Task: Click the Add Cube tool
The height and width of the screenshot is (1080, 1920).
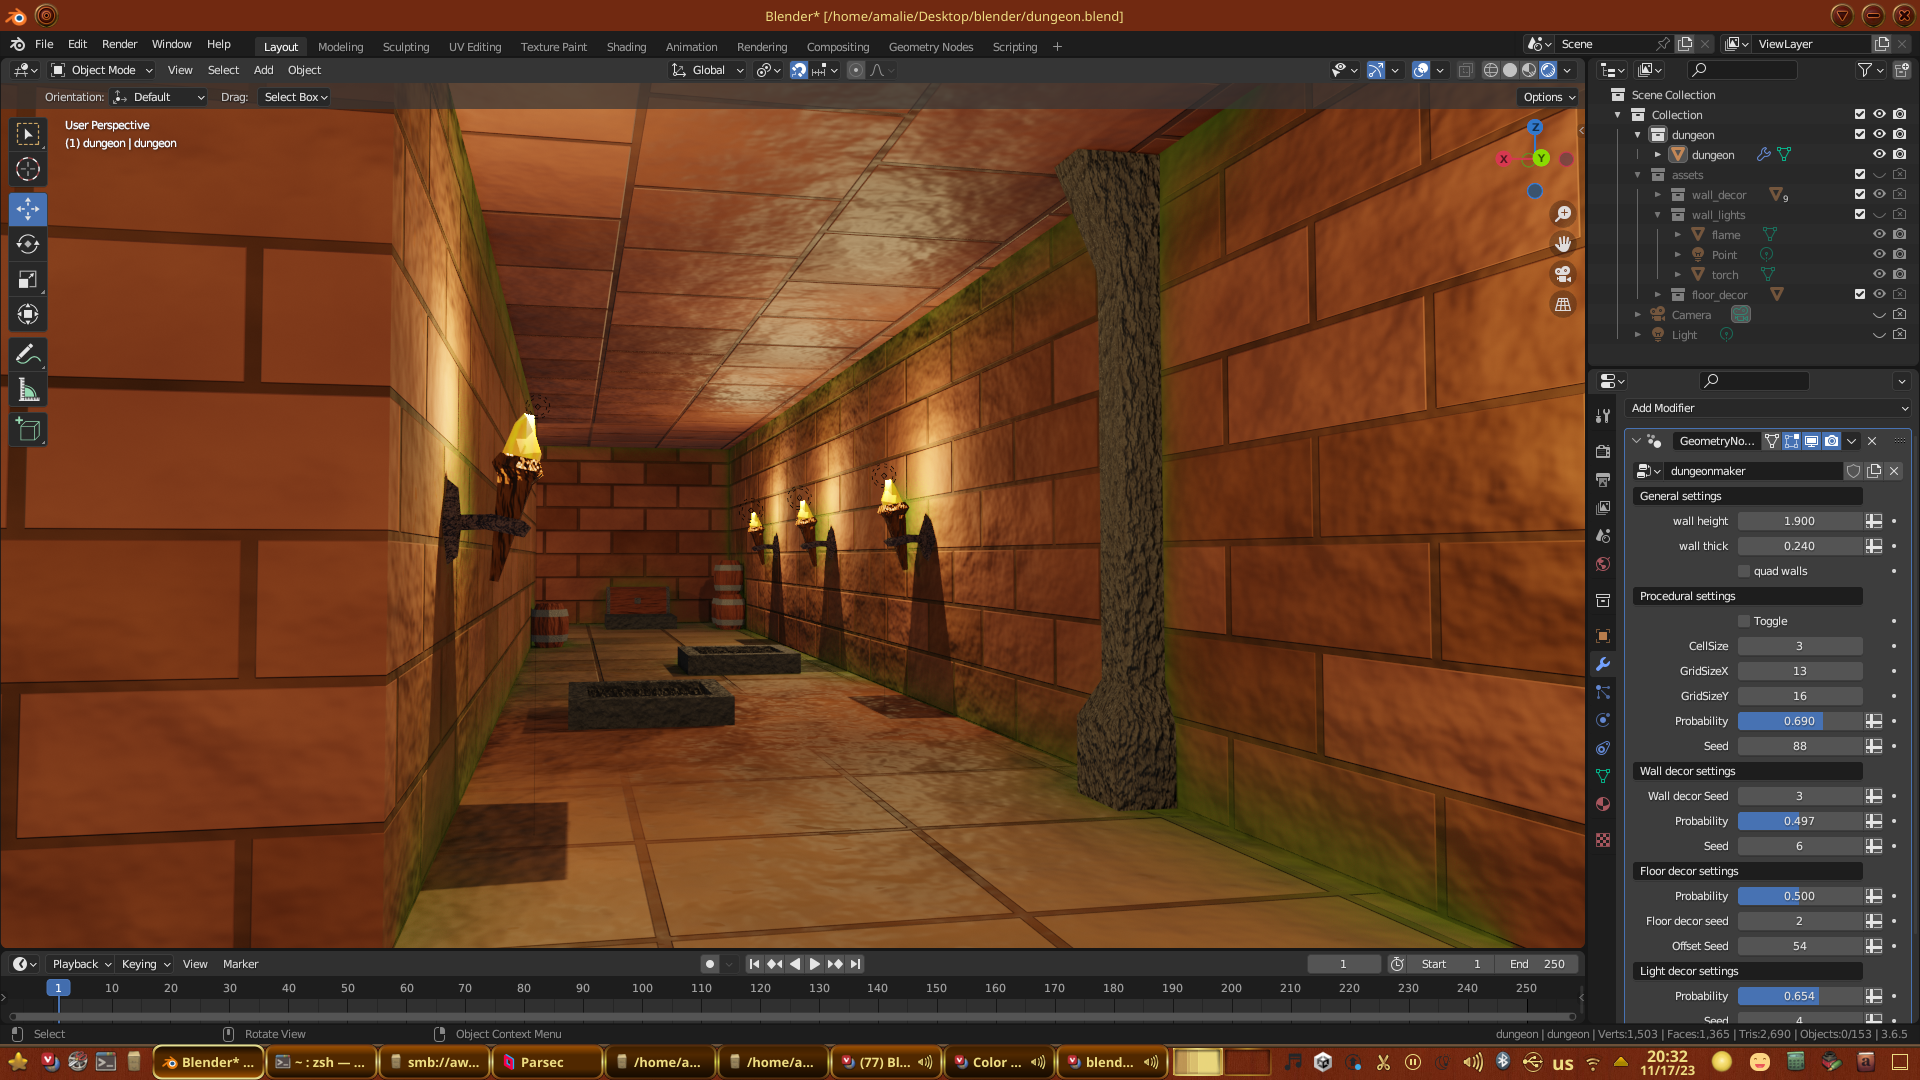Action: tap(28, 431)
